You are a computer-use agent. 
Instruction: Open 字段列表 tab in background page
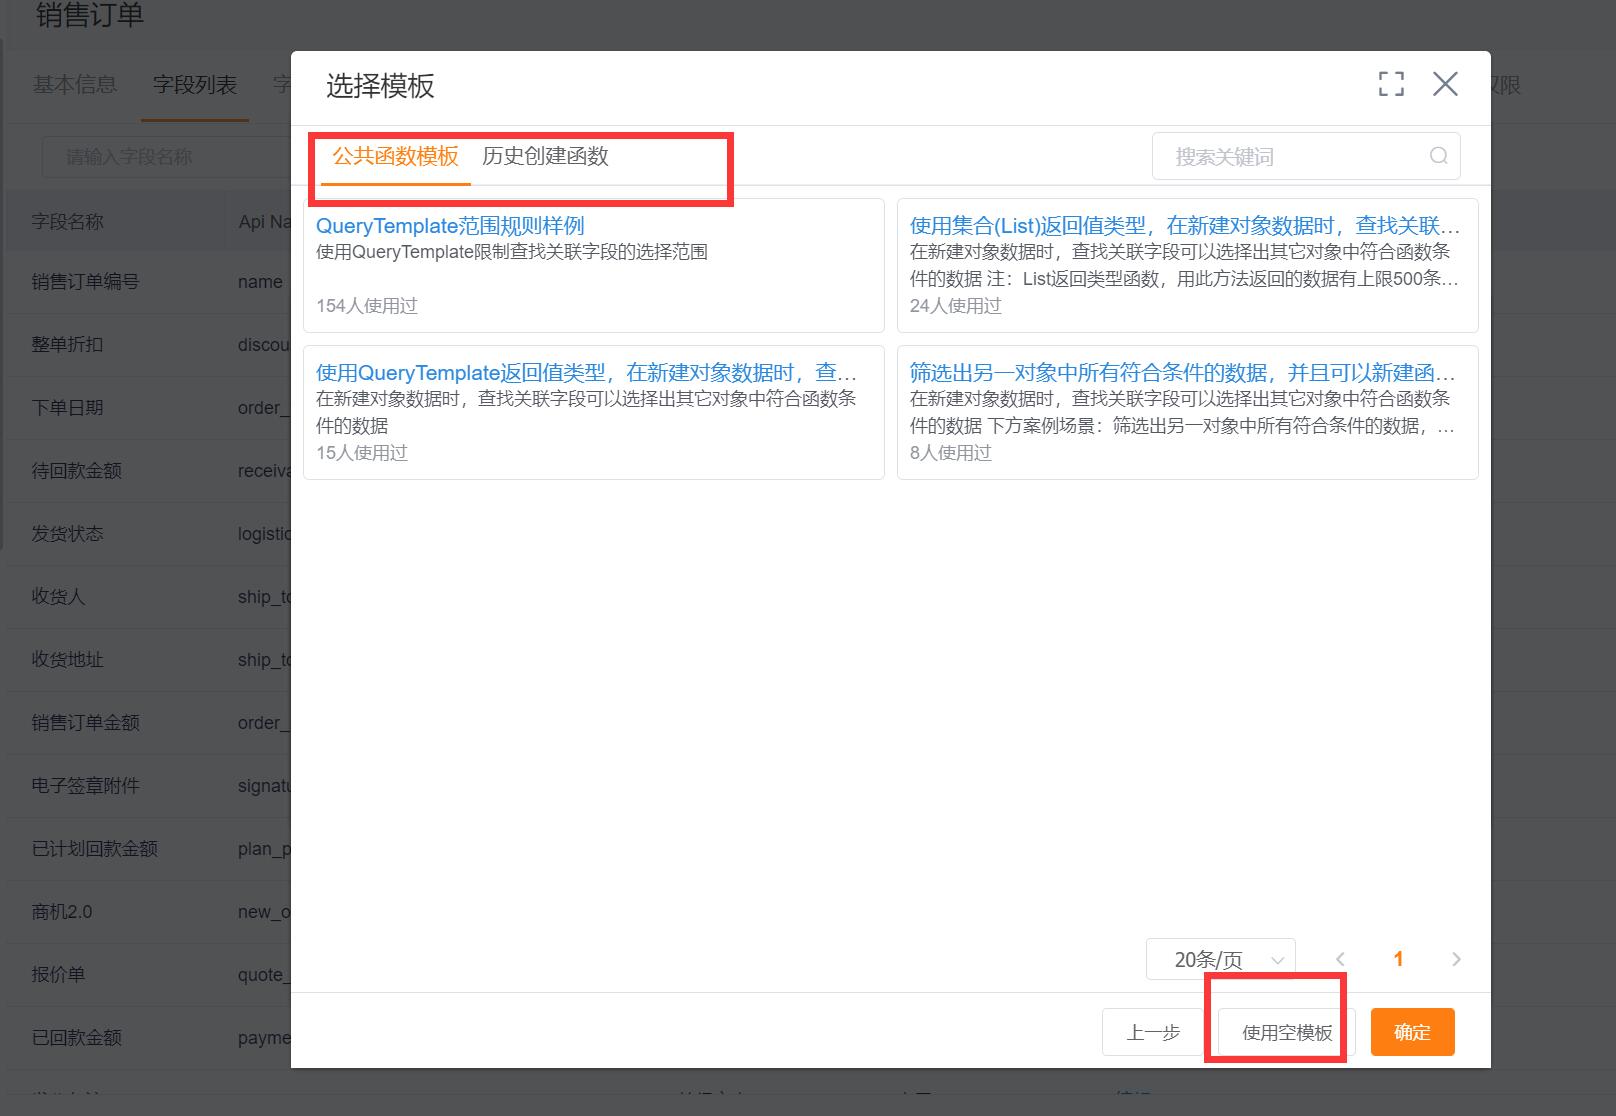(x=195, y=85)
